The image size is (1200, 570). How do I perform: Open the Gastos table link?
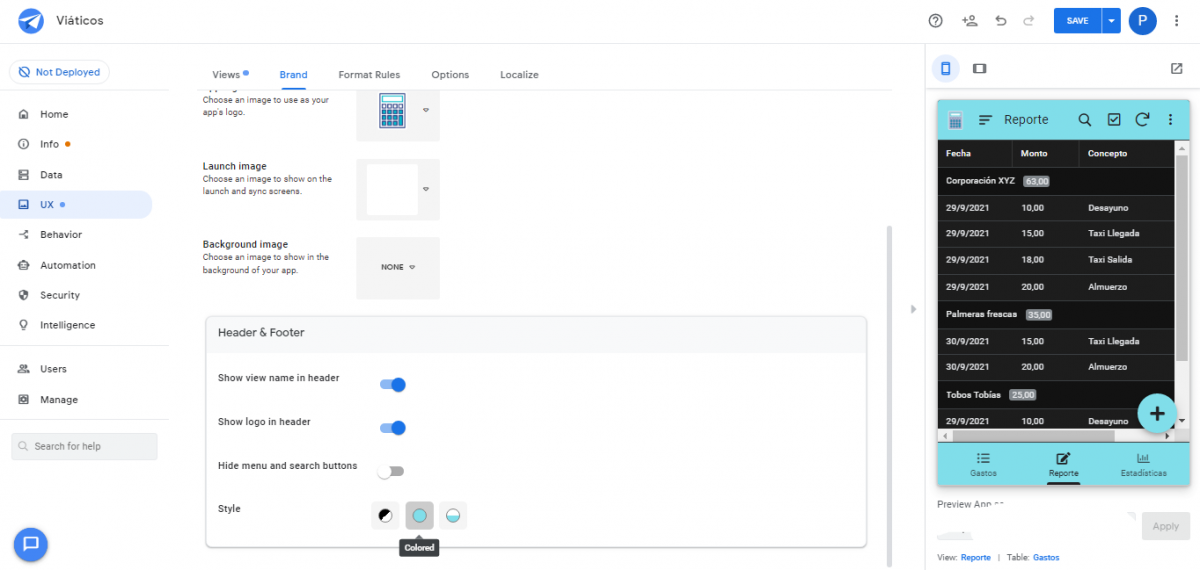coord(1046,557)
